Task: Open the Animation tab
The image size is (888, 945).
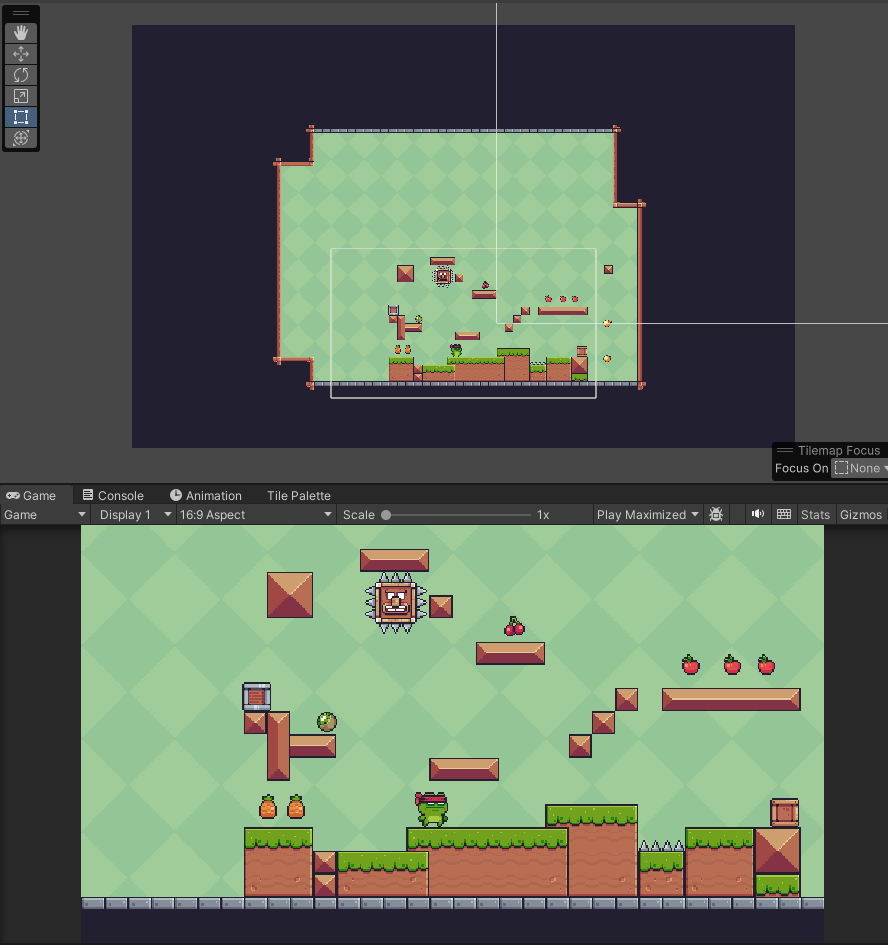Action: (206, 495)
